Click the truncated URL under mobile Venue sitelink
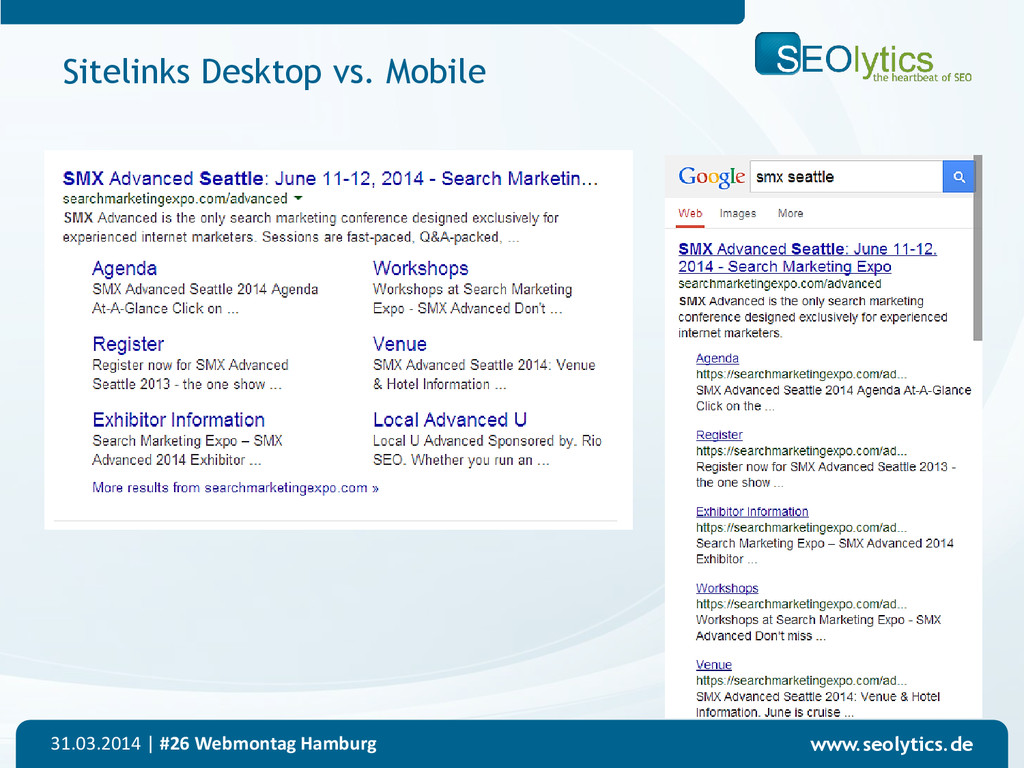This screenshot has width=1024, height=768. pos(801,680)
